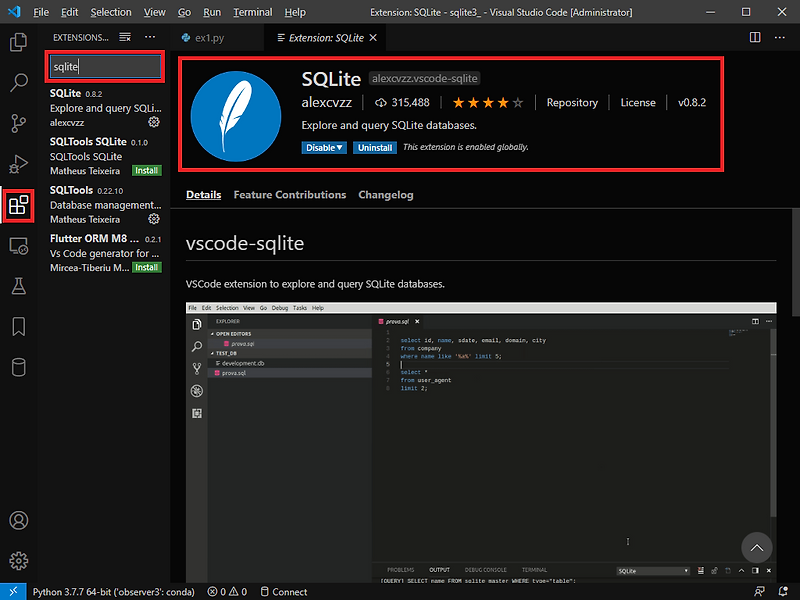Click the scroll-to-top arrow button
The height and width of the screenshot is (600, 800).
click(x=757, y=548)
